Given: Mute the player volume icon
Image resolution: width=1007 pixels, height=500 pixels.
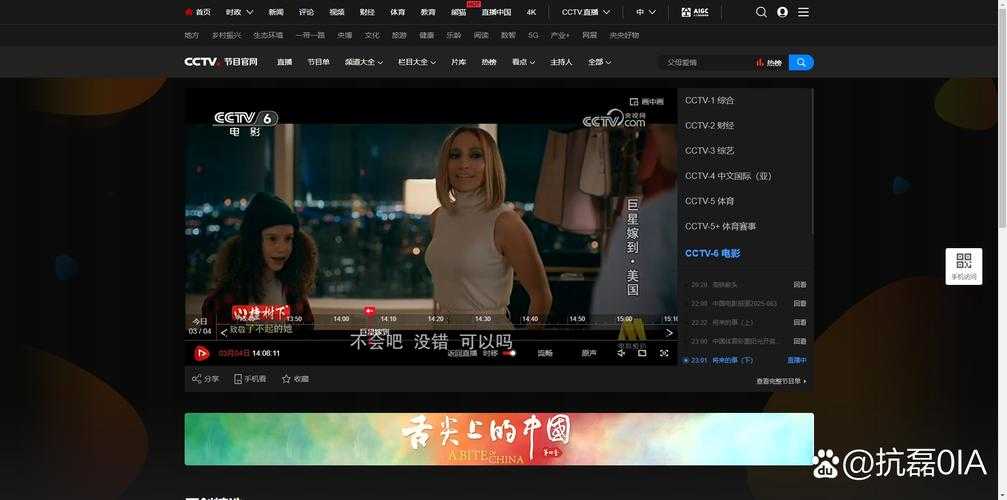Looking at the screenshot, I should 621,353.
